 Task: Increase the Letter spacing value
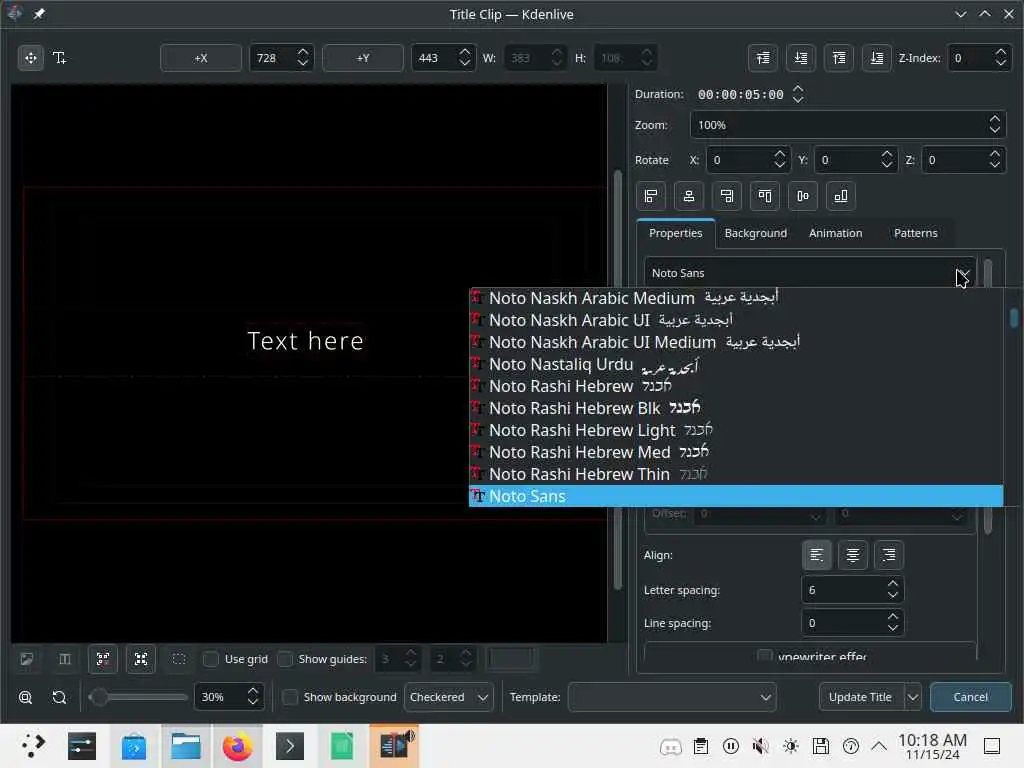point(893,583)
